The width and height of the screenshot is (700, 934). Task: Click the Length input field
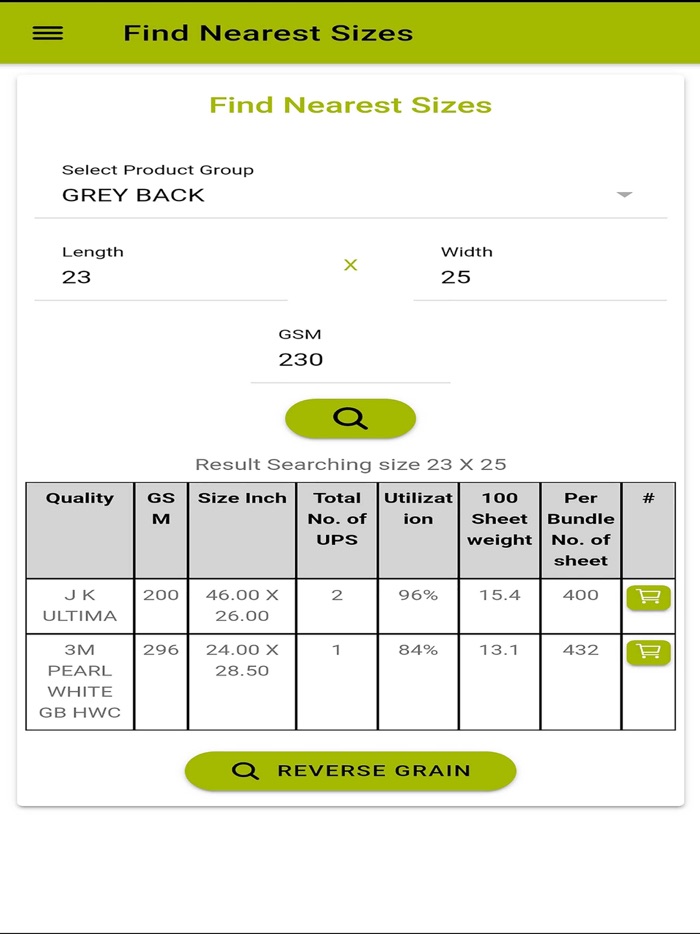pos(160,277)
